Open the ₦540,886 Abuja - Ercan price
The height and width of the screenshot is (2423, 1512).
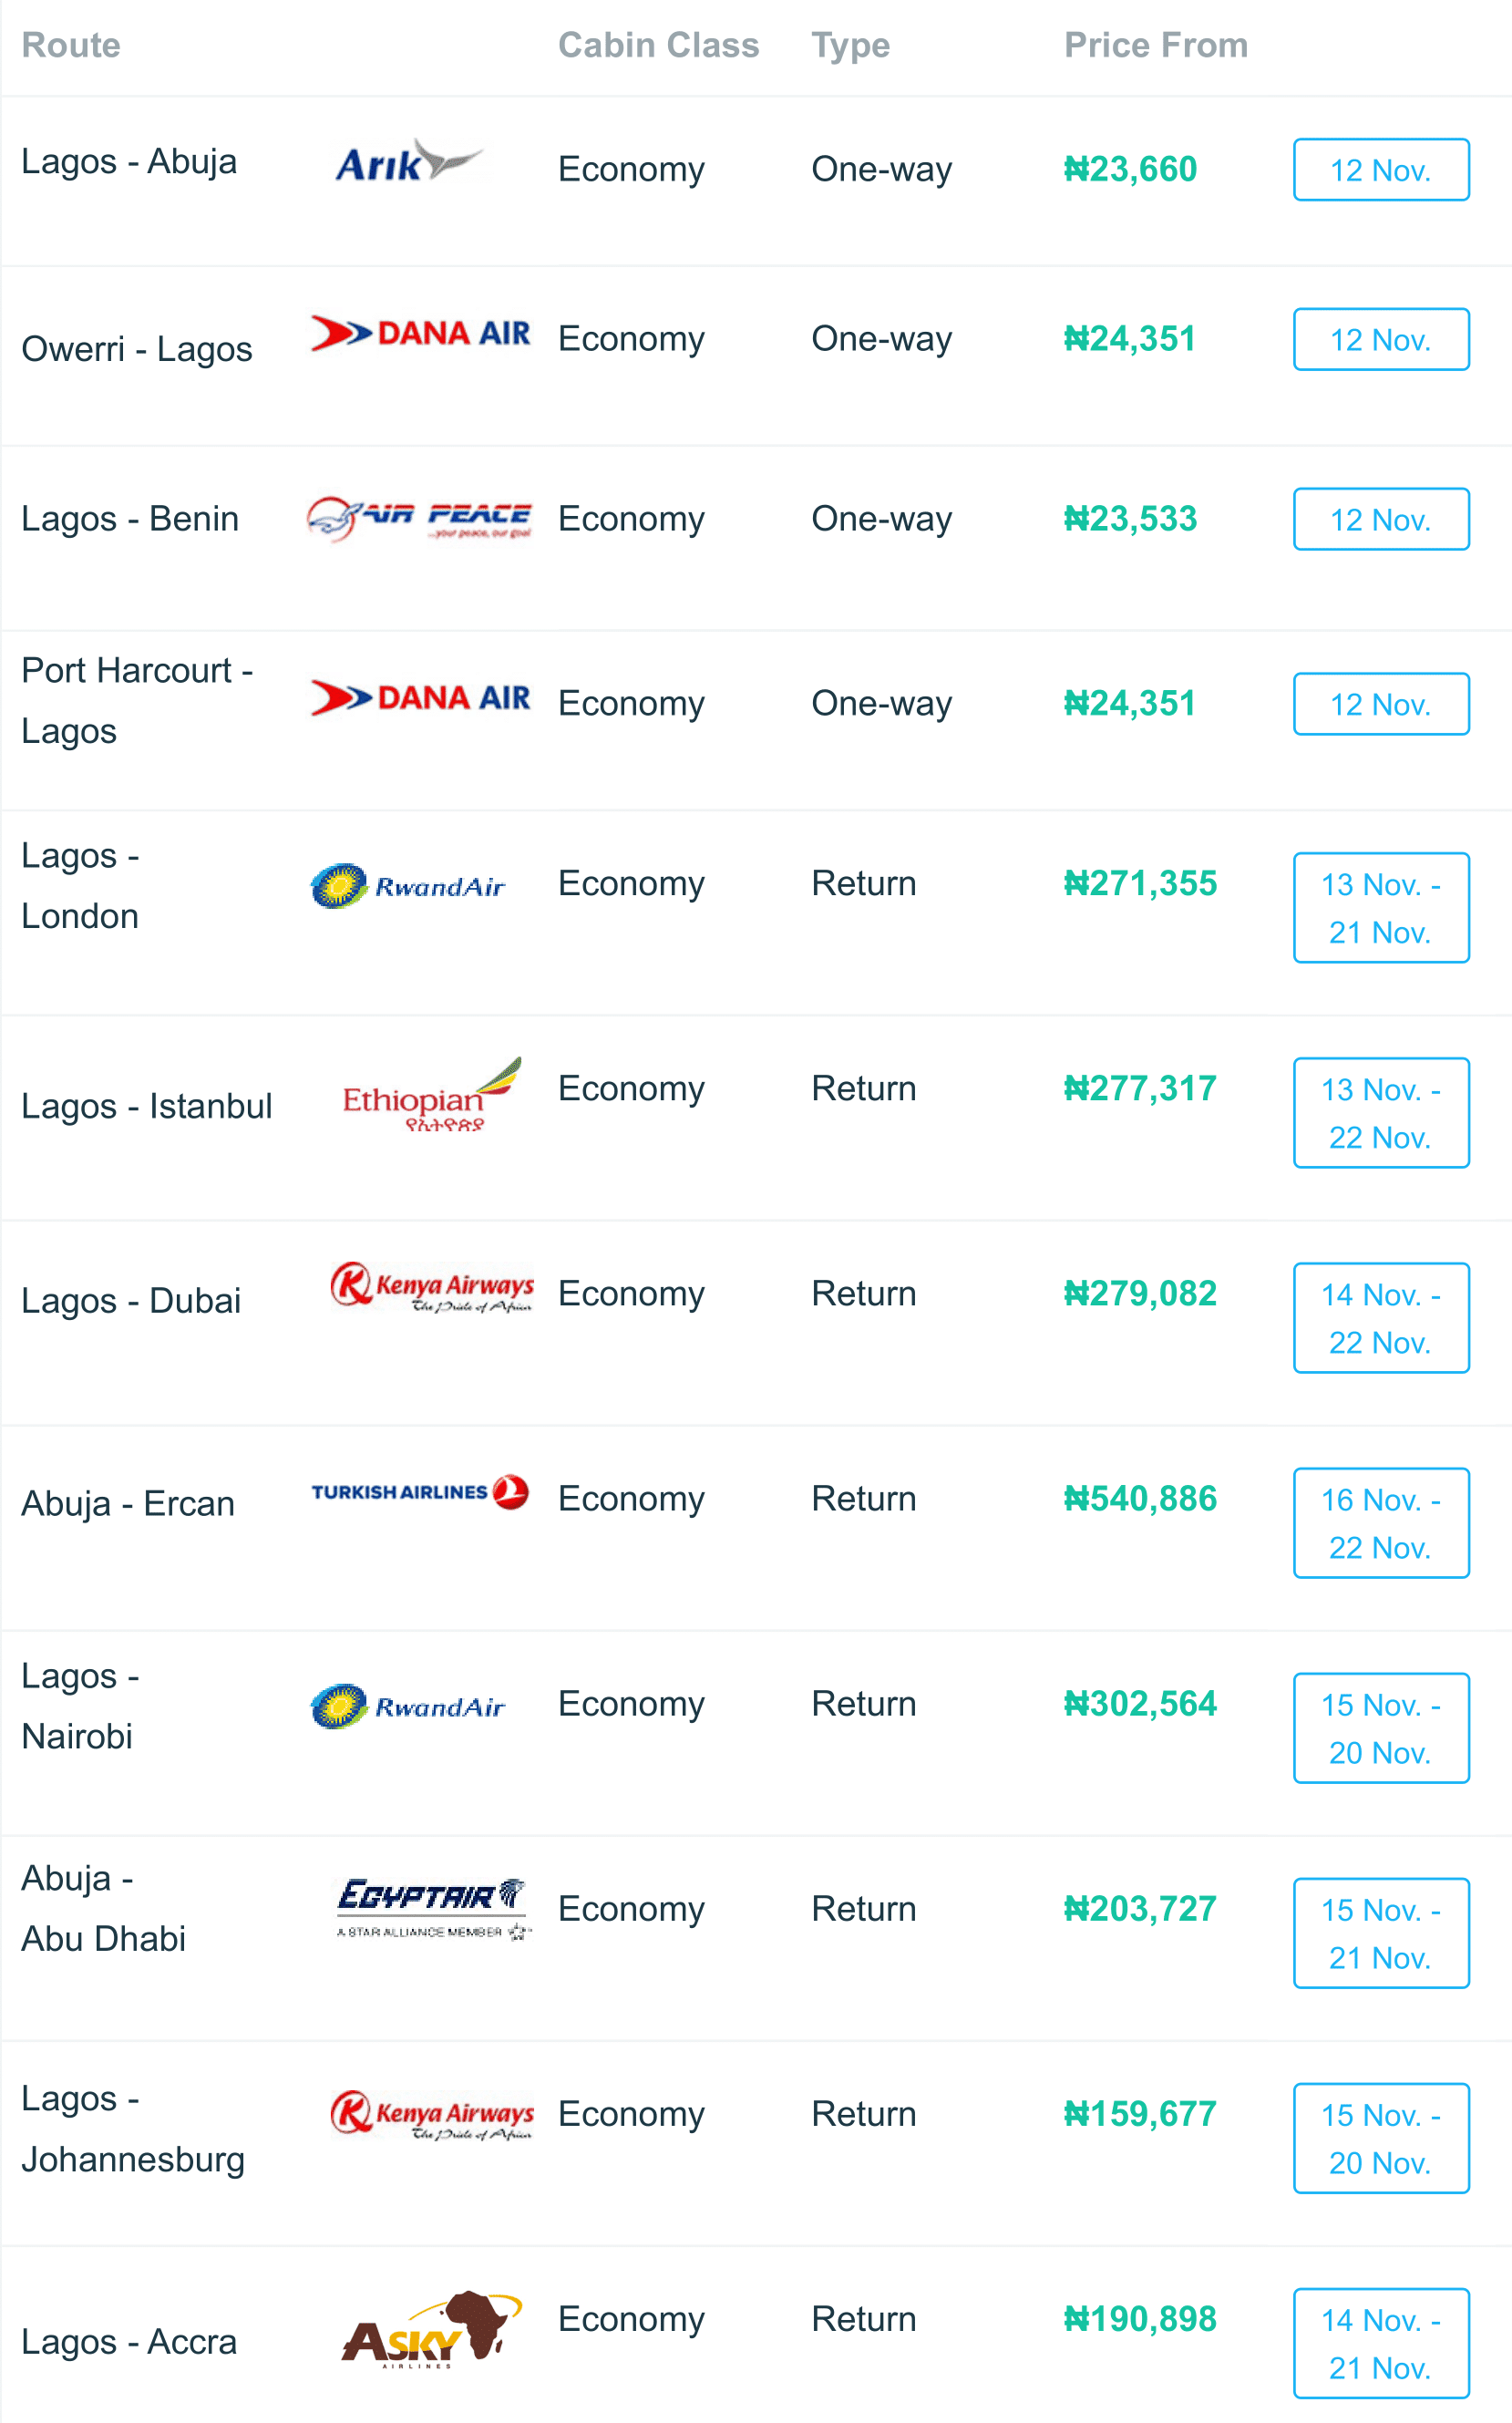point(1140,1498)
